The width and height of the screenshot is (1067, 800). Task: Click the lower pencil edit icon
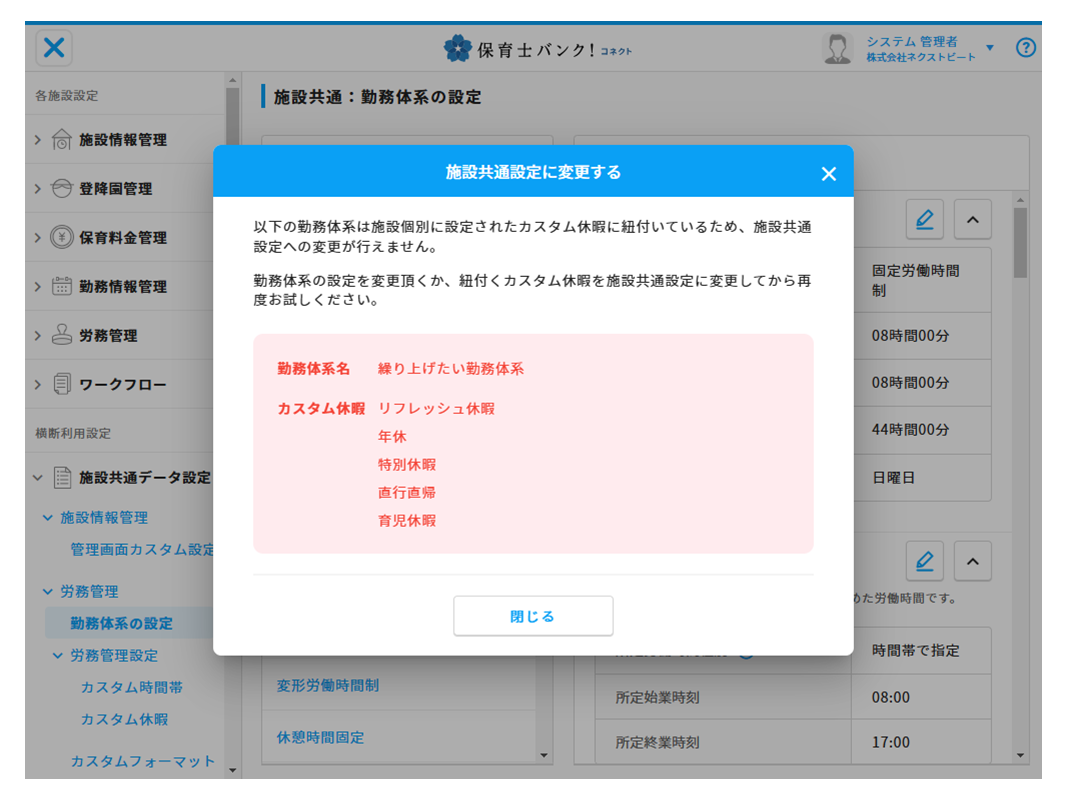click(924, 562)
